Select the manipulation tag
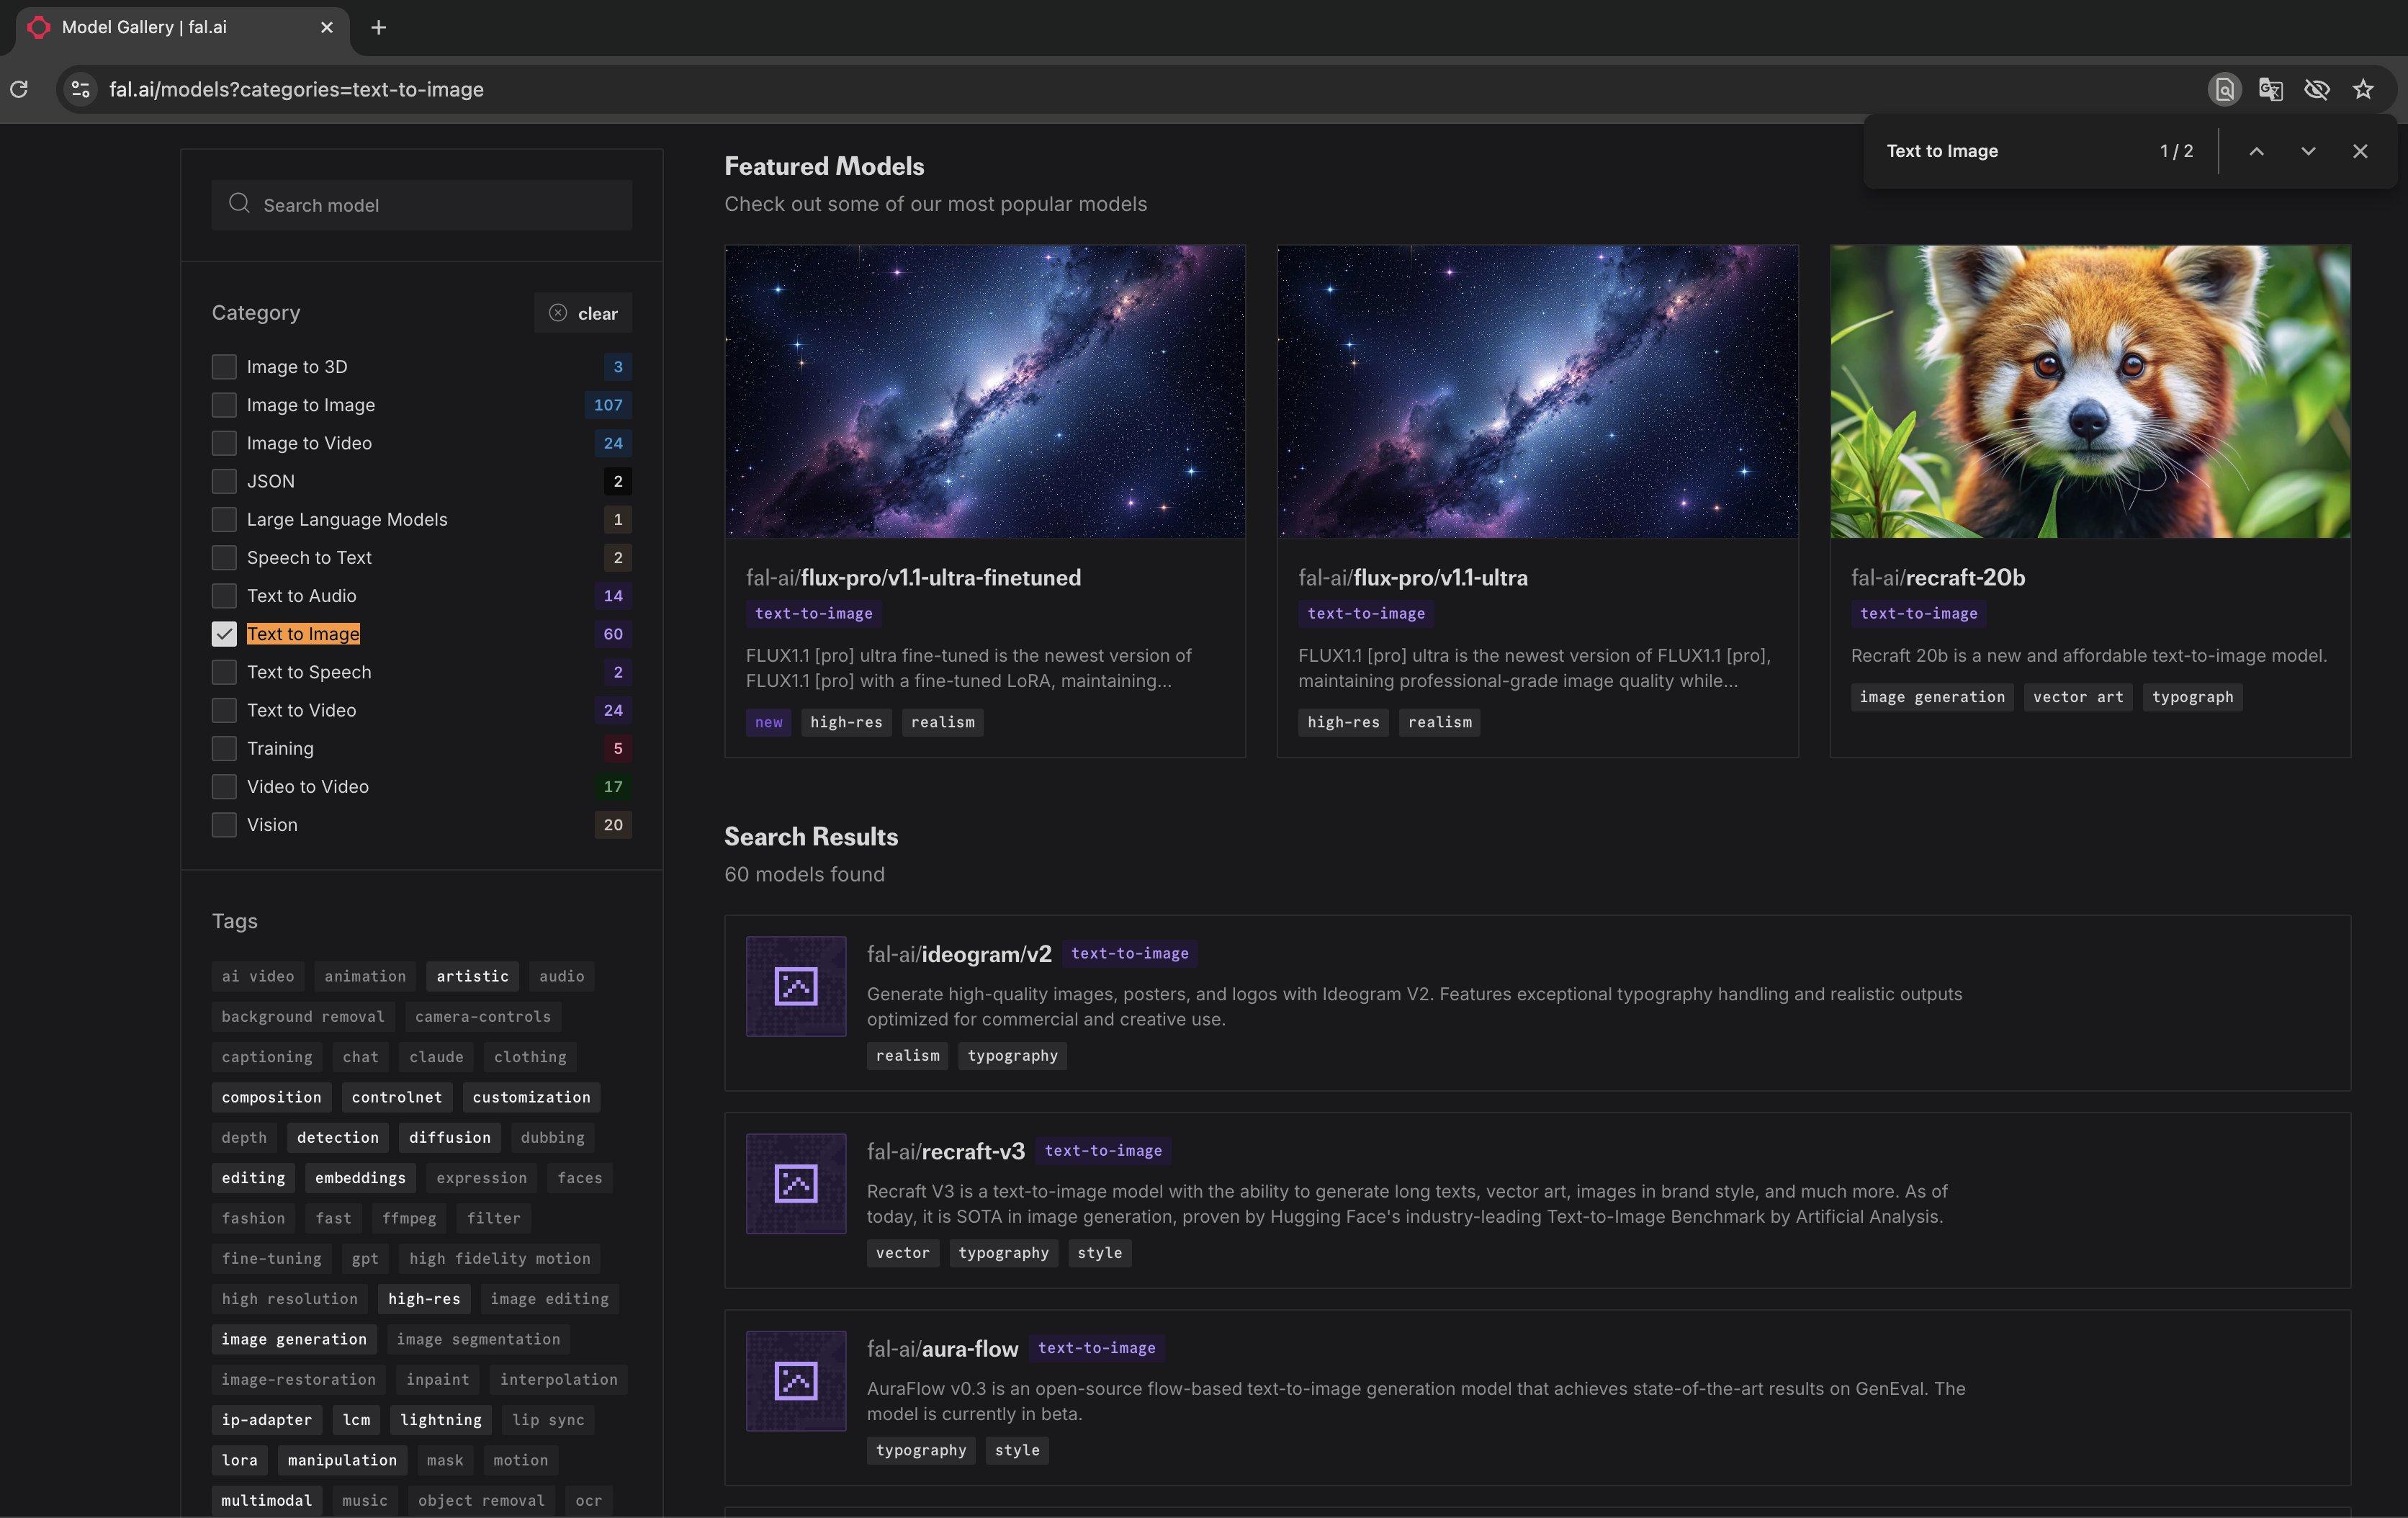This screenshot has height=1518, width=2408. point(342,1460)
